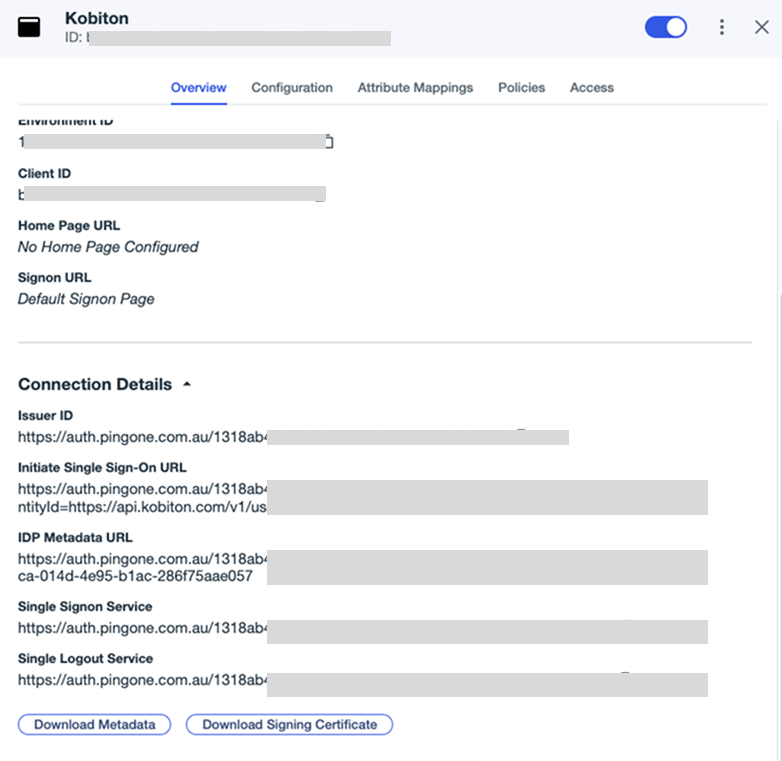Image resolution: width=782 pixels, height=761 pixels.
Task: Click the Signon URL label
Action: tap(54, 277)
